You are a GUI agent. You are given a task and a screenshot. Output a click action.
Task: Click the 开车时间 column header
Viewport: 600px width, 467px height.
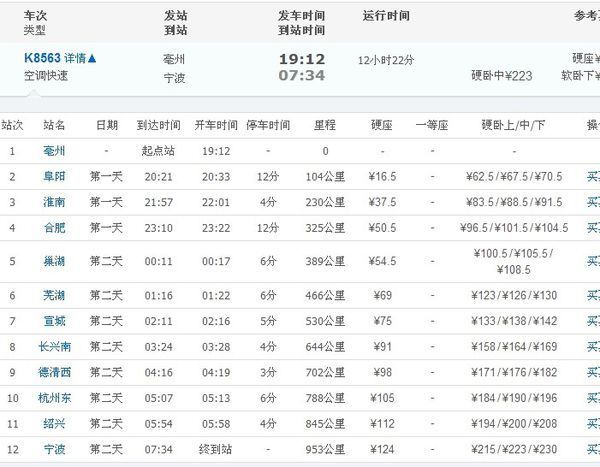216,125
